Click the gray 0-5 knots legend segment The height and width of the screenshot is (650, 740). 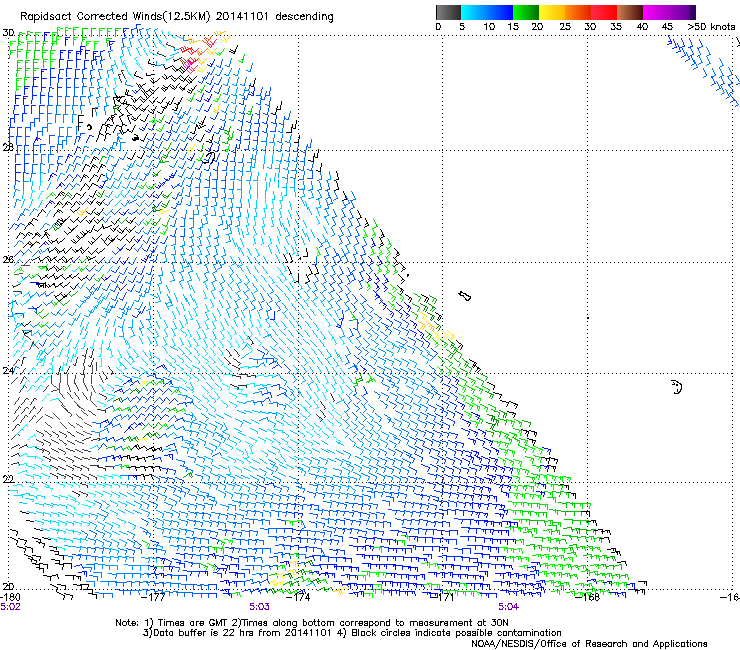[x=448, y=12]
